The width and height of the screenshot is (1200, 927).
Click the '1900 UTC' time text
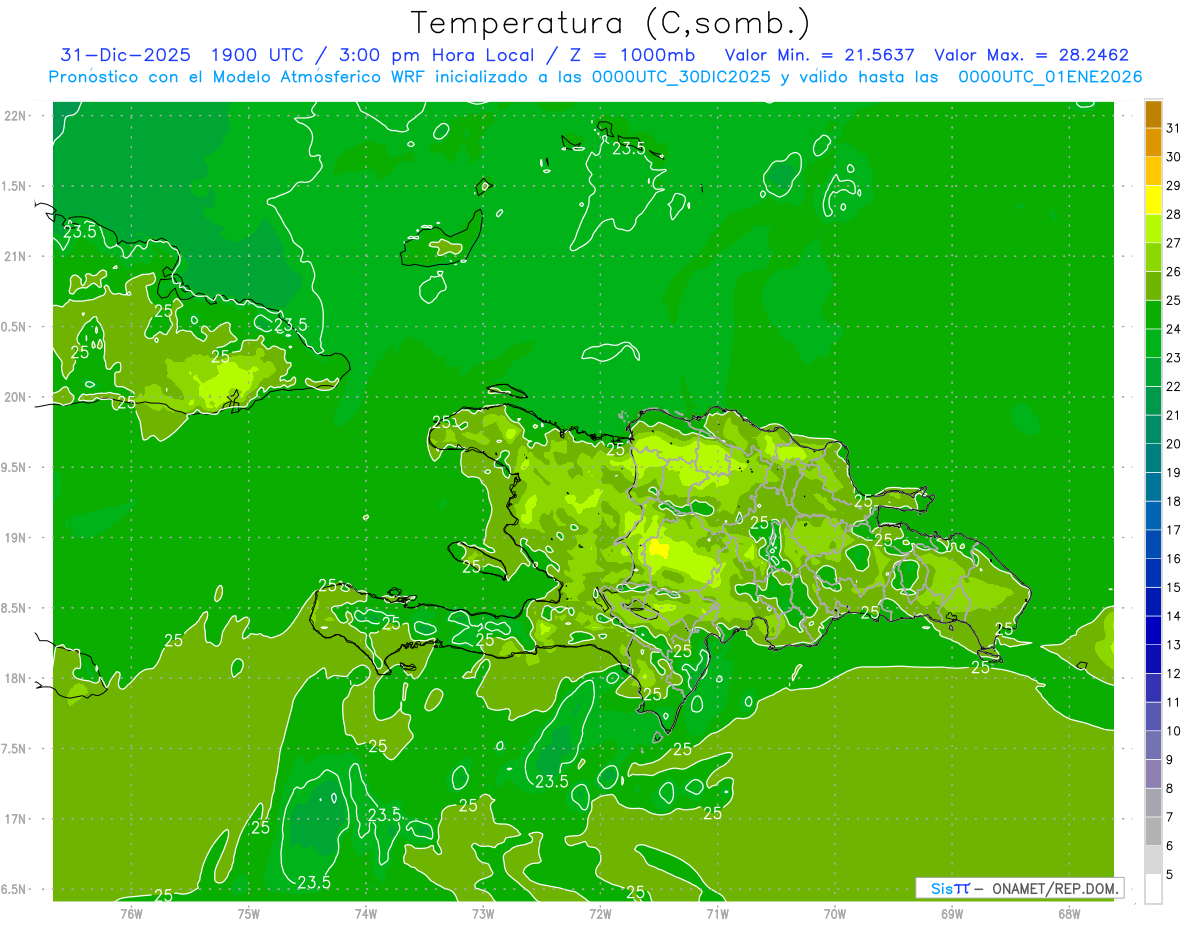pyautogui.click(x=255, y=55)
